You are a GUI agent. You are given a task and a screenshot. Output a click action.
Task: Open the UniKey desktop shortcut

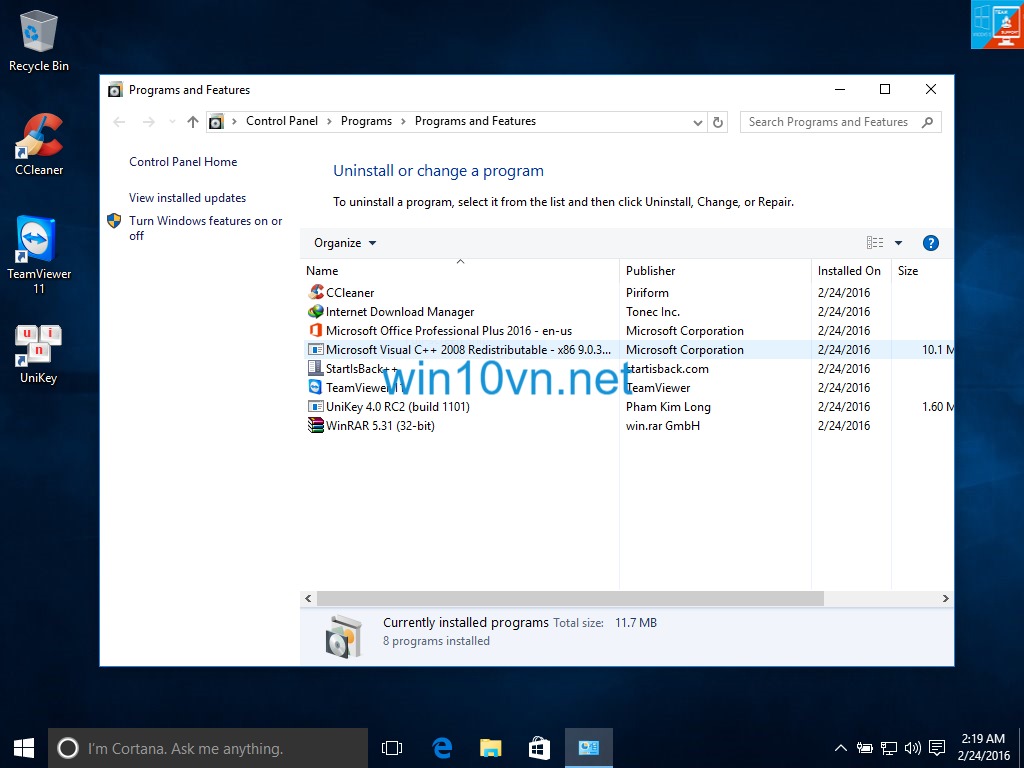pyautogui.click(x=39, y=354)
